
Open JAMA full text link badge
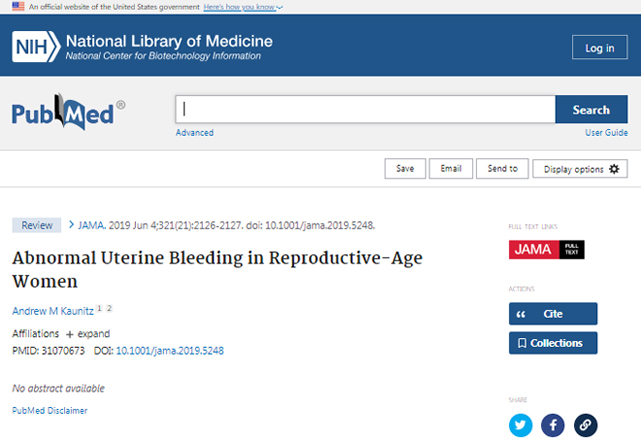[547, 249]
